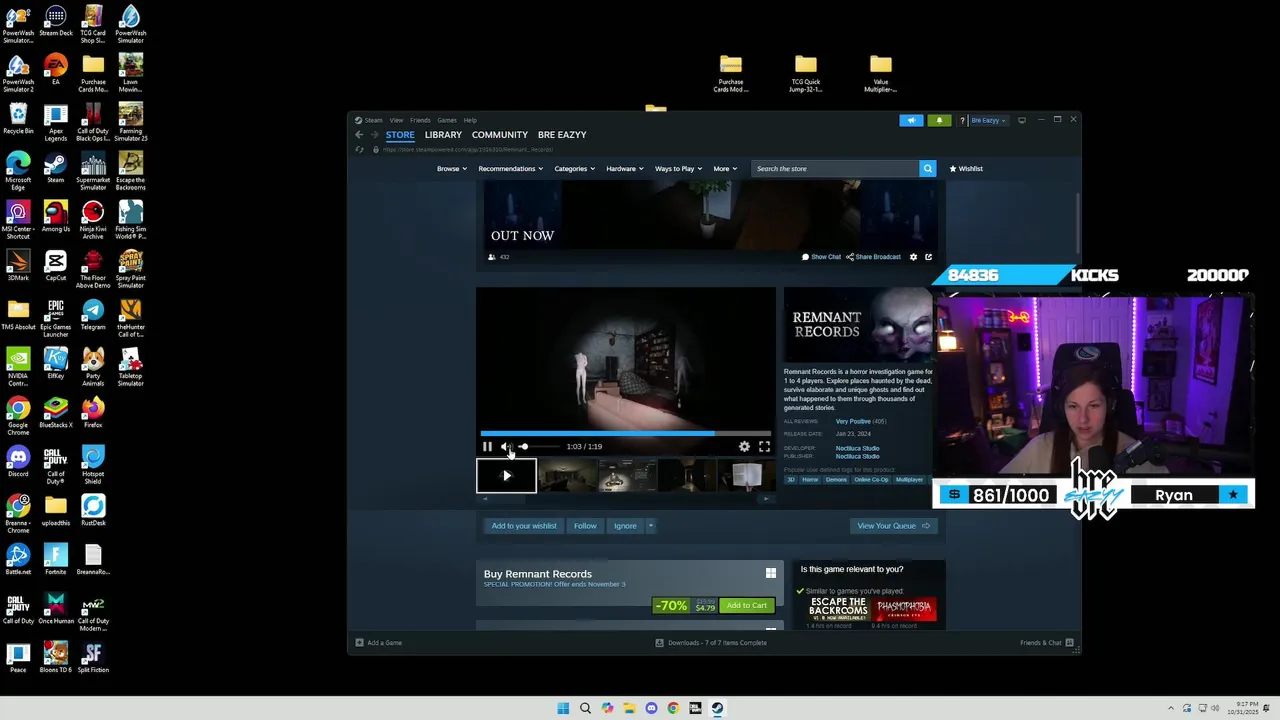Open video player settings gear
This screenshot has width=1280, height=720.
pos(744,447)
